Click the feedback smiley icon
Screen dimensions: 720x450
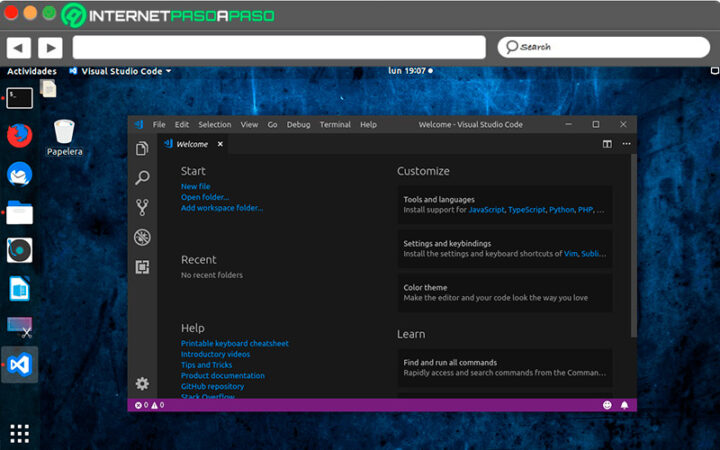(x=607, y=405)
